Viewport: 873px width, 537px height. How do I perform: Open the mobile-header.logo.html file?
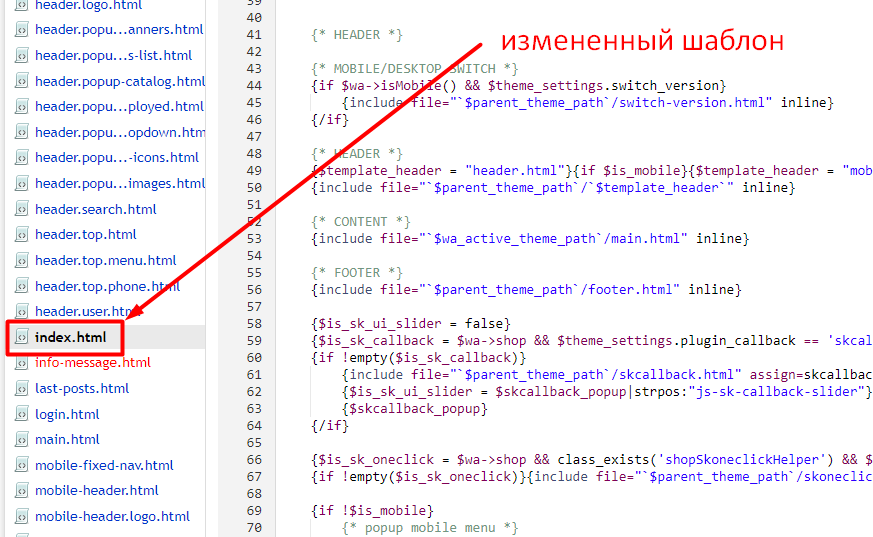[x=112, y=516]
